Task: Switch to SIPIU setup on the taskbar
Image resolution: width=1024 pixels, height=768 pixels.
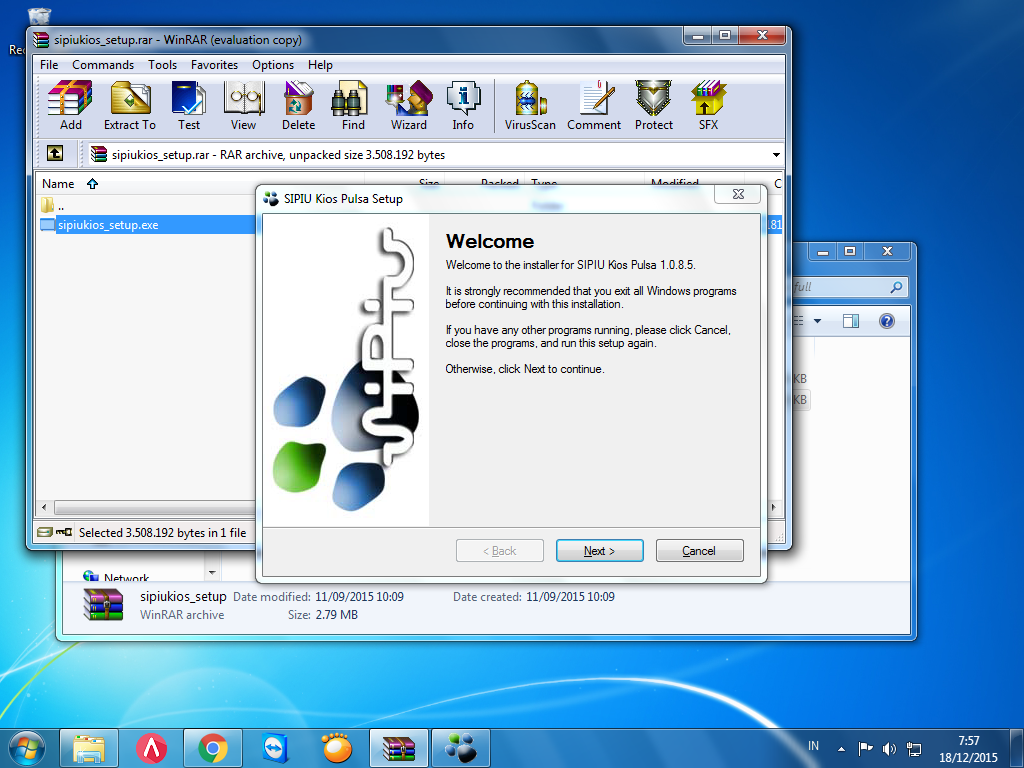Action: pyautogui.click(x=461, y=748)
